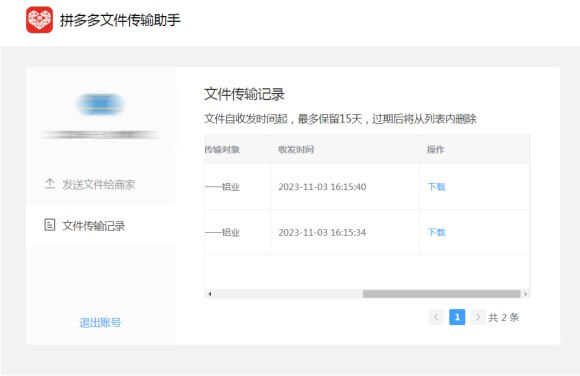580x376 pixels.
Task: Click the horizontal scrollbar's right arrow
Action: 526,294
